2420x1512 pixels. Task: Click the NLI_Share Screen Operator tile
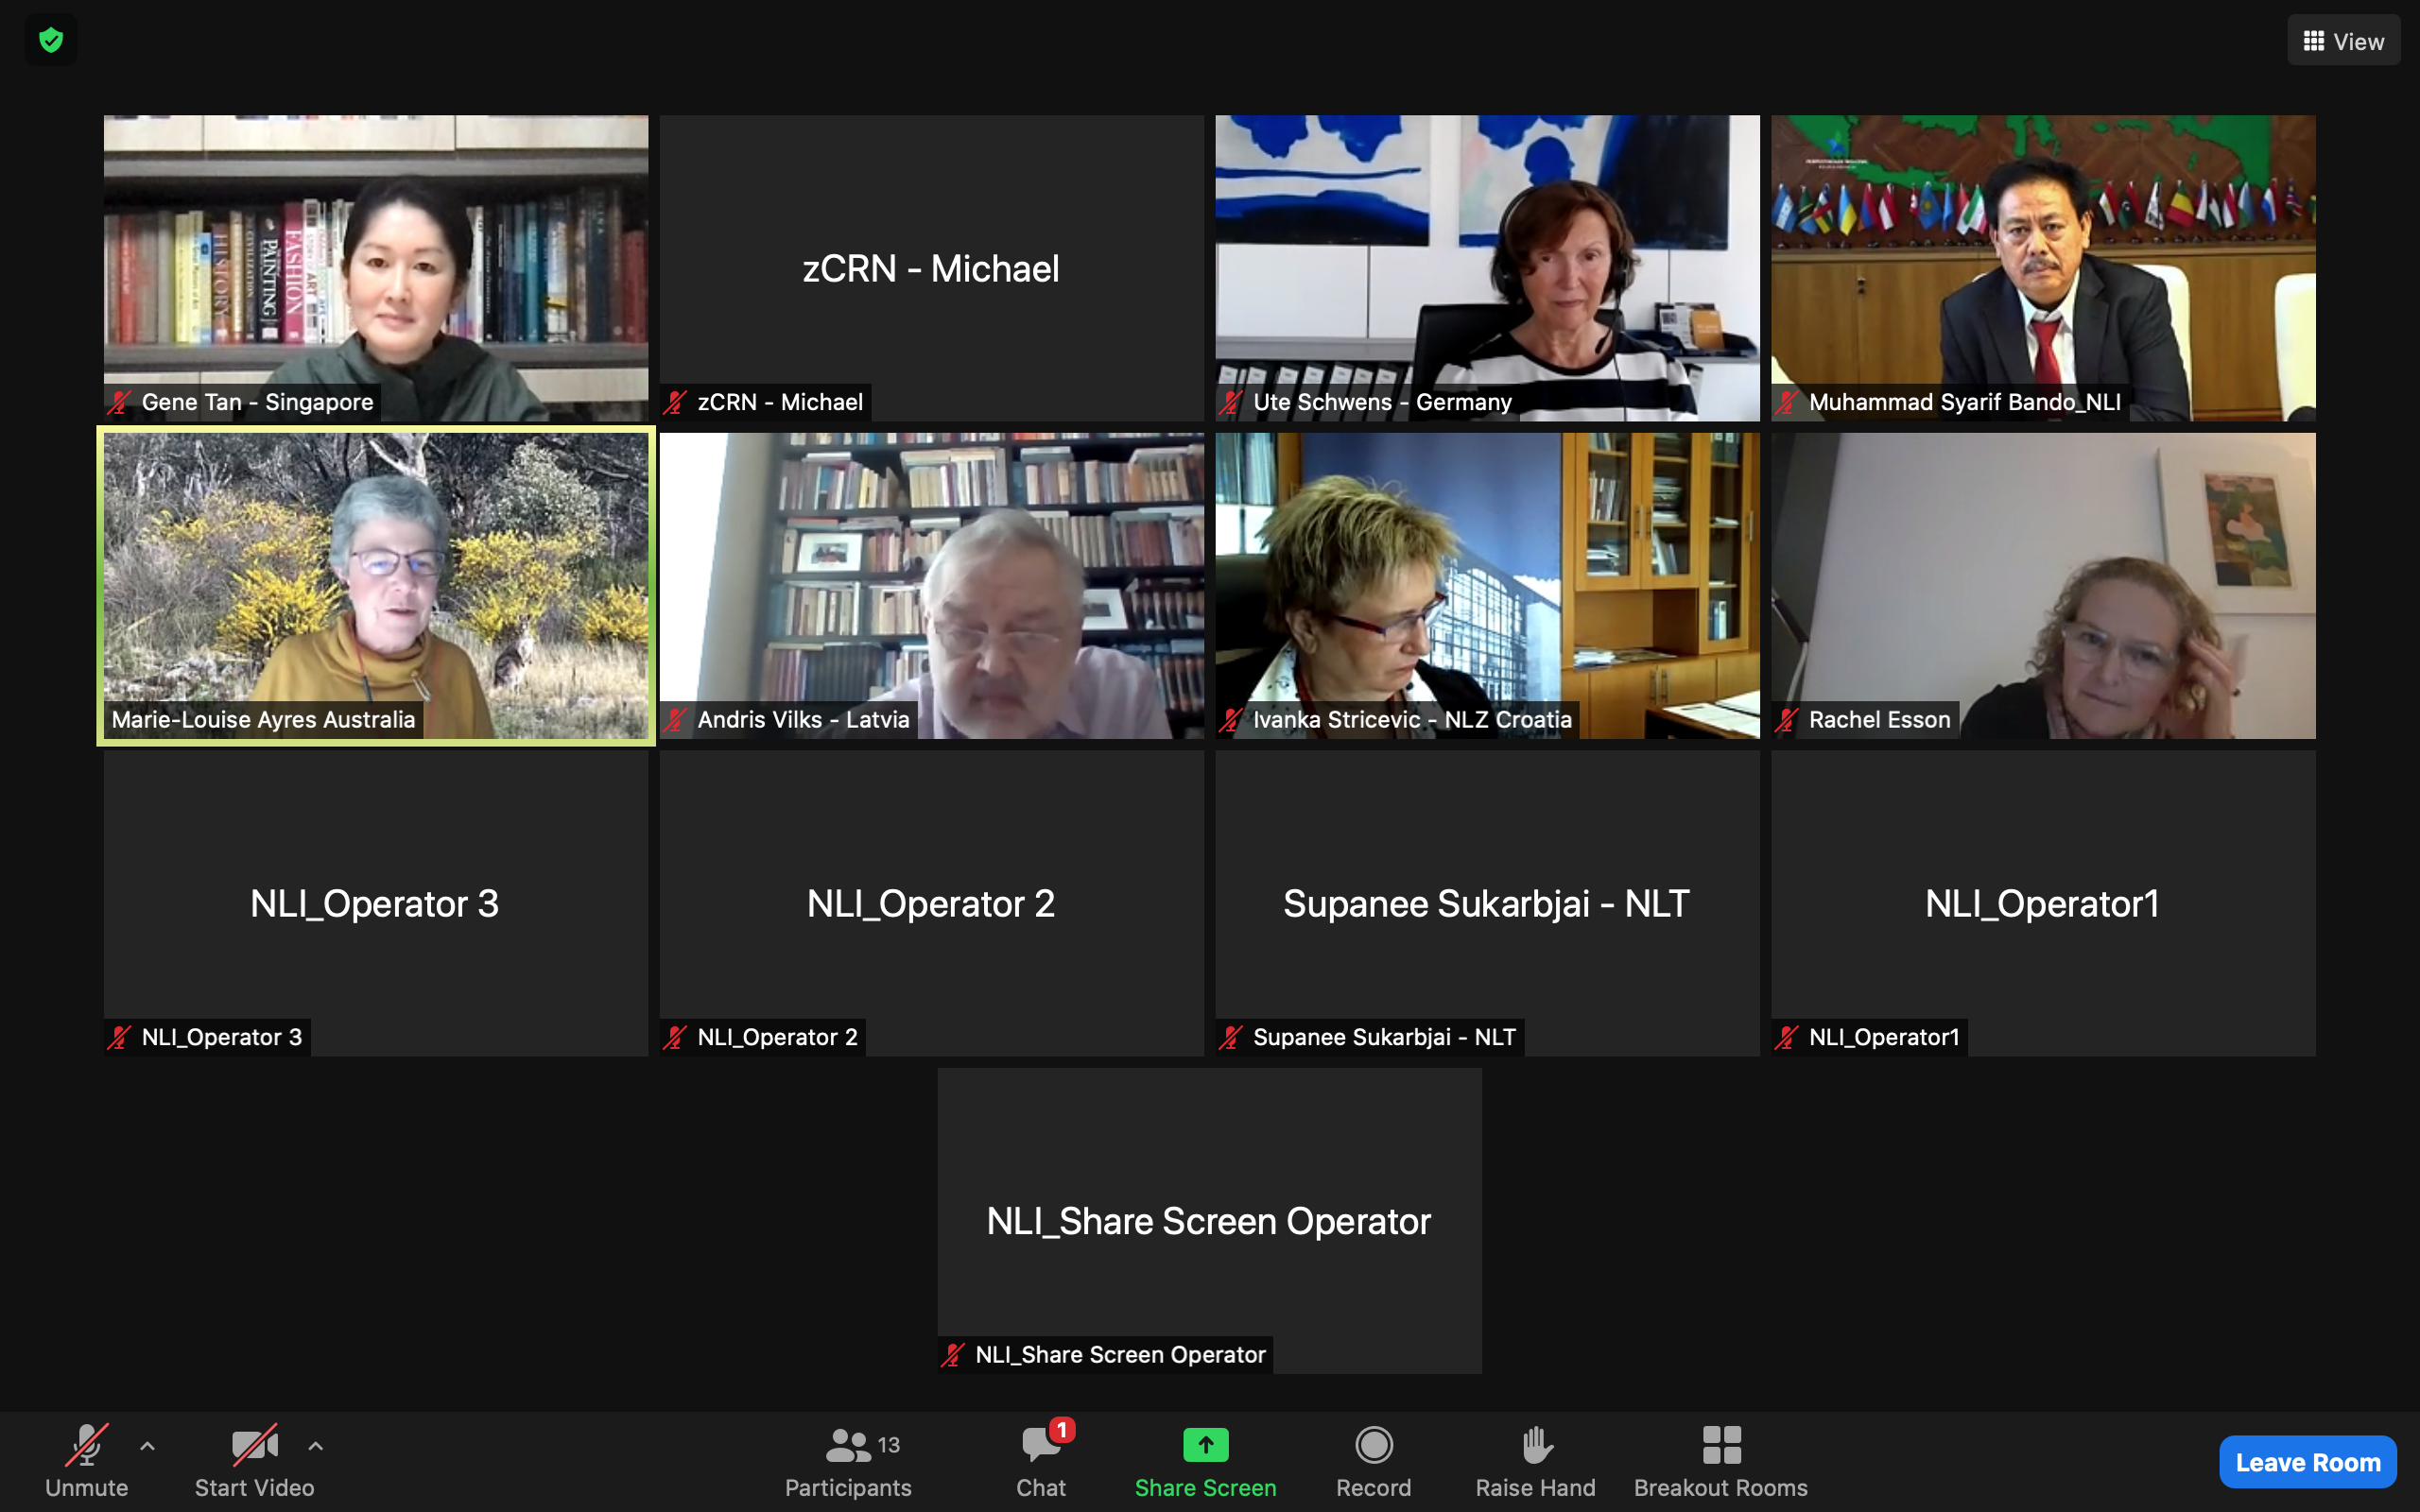coord(1209,1220)
